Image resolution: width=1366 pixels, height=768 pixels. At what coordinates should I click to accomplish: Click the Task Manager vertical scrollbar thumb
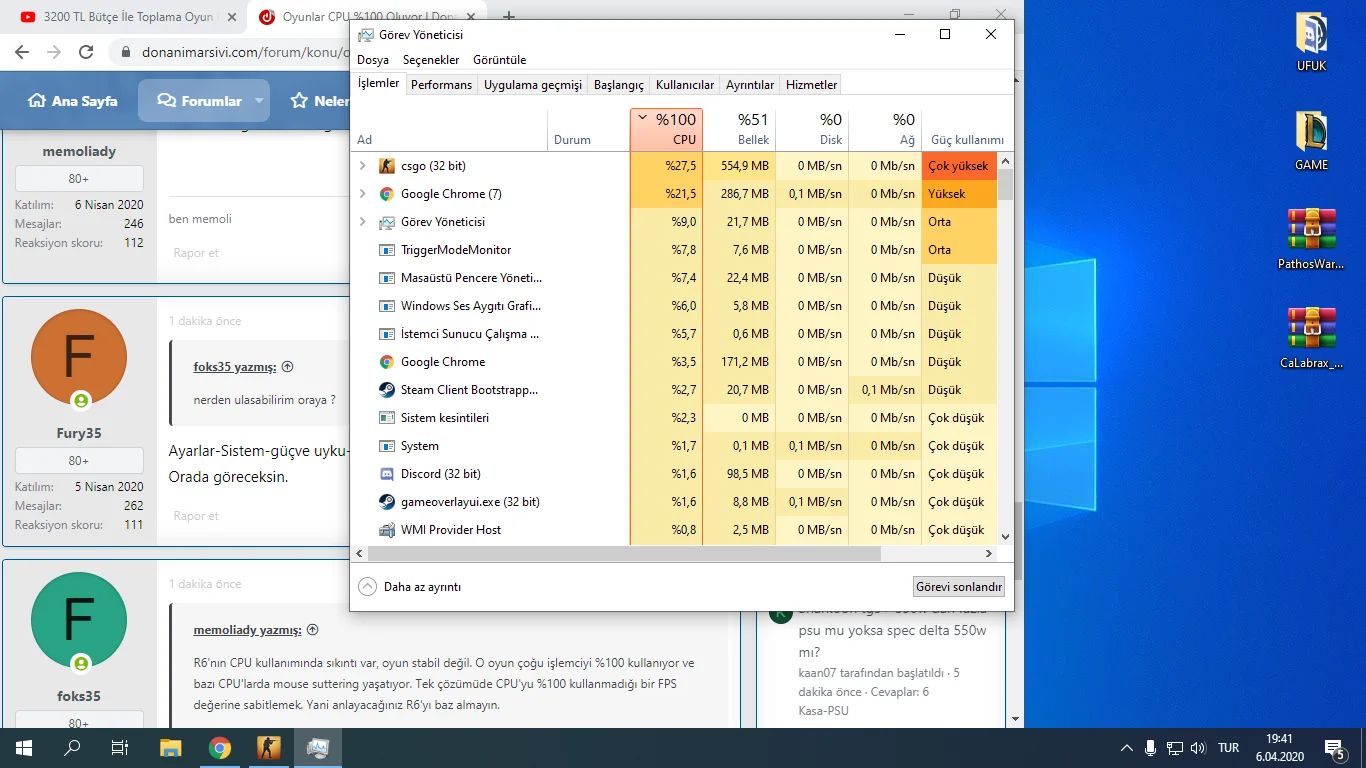pyautogui.click(x=1005, y=185)
